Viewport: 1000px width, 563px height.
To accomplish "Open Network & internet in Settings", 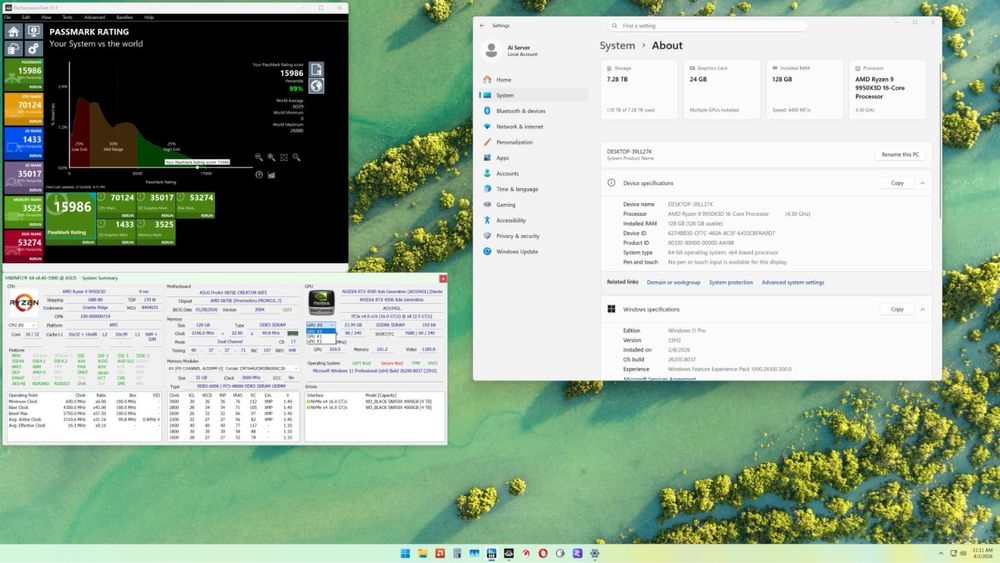I will coord(534,127).
